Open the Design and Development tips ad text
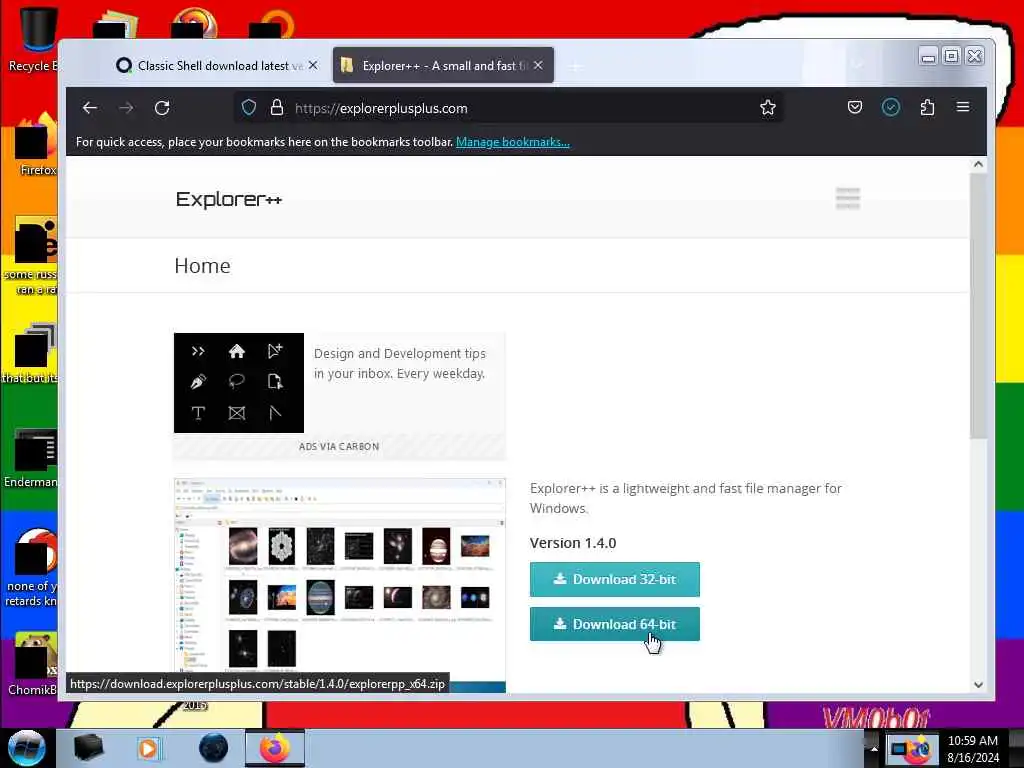This screenshot has width=1024, height=768. [400, 363]
